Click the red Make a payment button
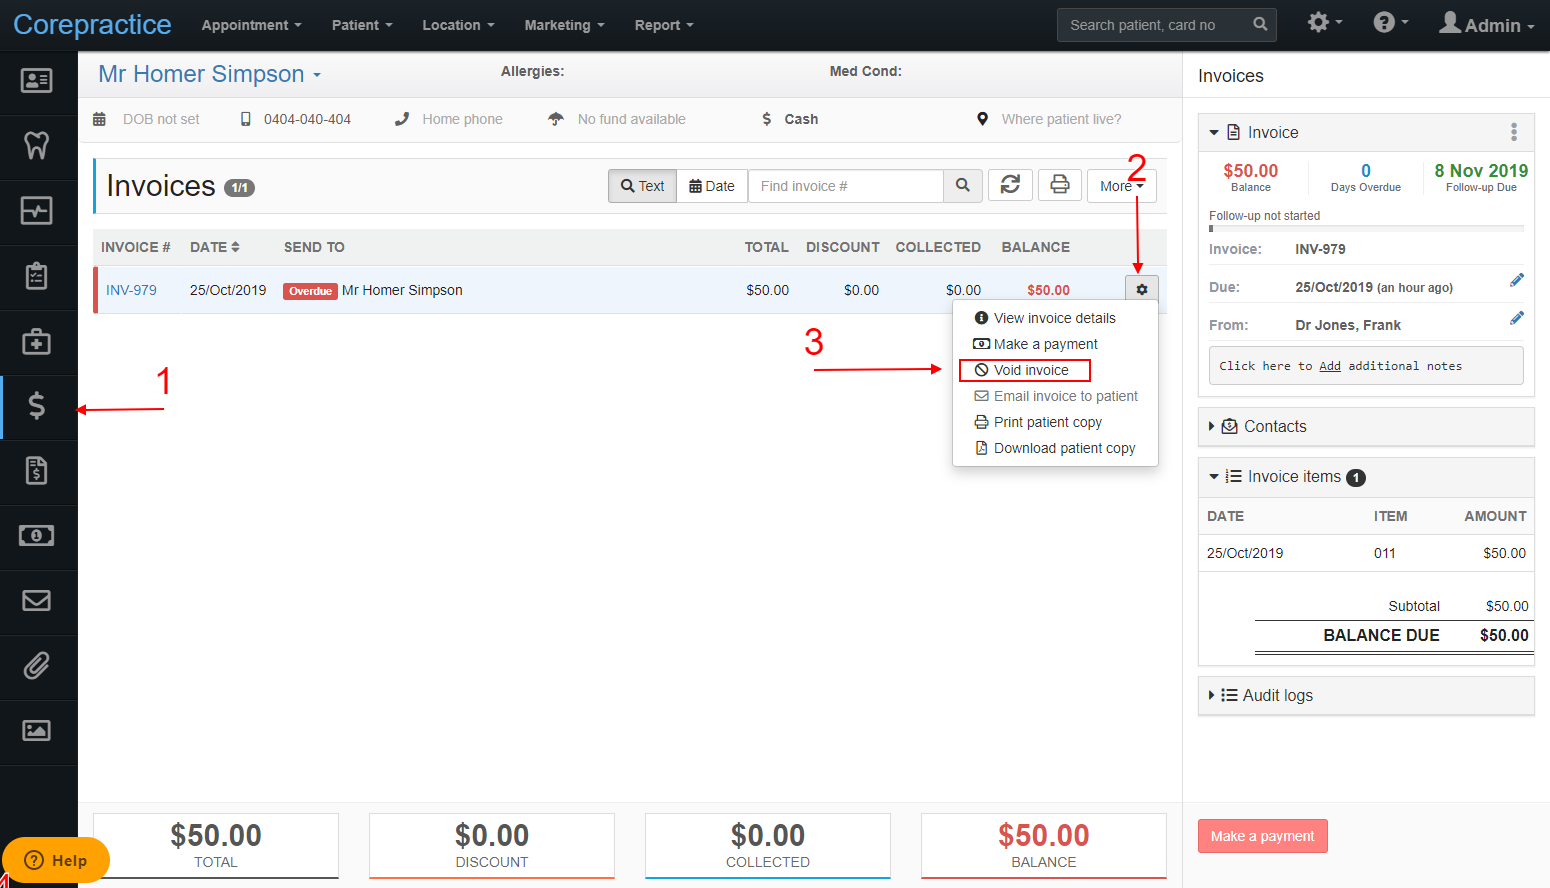1550x888 pixels. point(1262,836)
